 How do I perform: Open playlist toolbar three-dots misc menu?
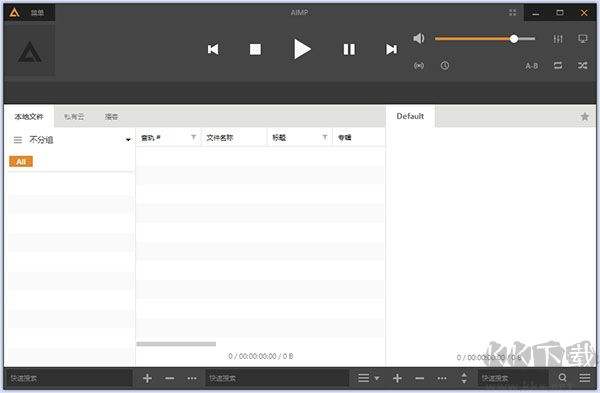(x=442, y=378)
